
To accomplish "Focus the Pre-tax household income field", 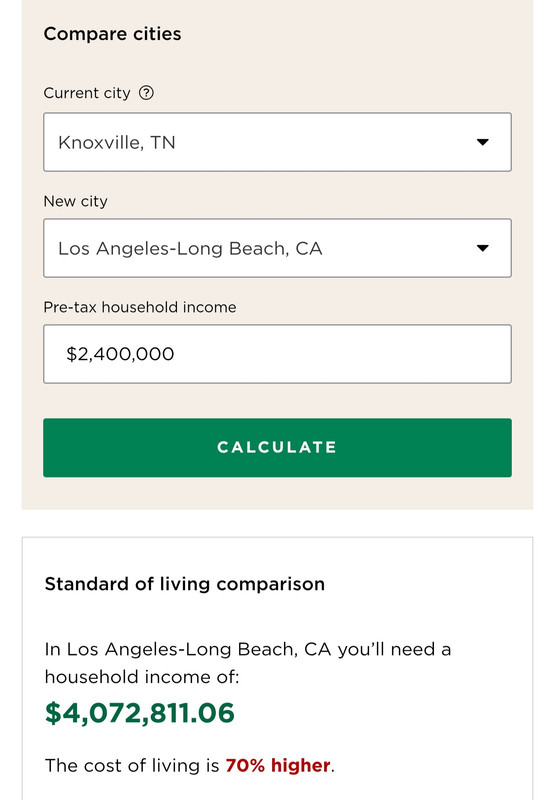I will click(278, 354).
